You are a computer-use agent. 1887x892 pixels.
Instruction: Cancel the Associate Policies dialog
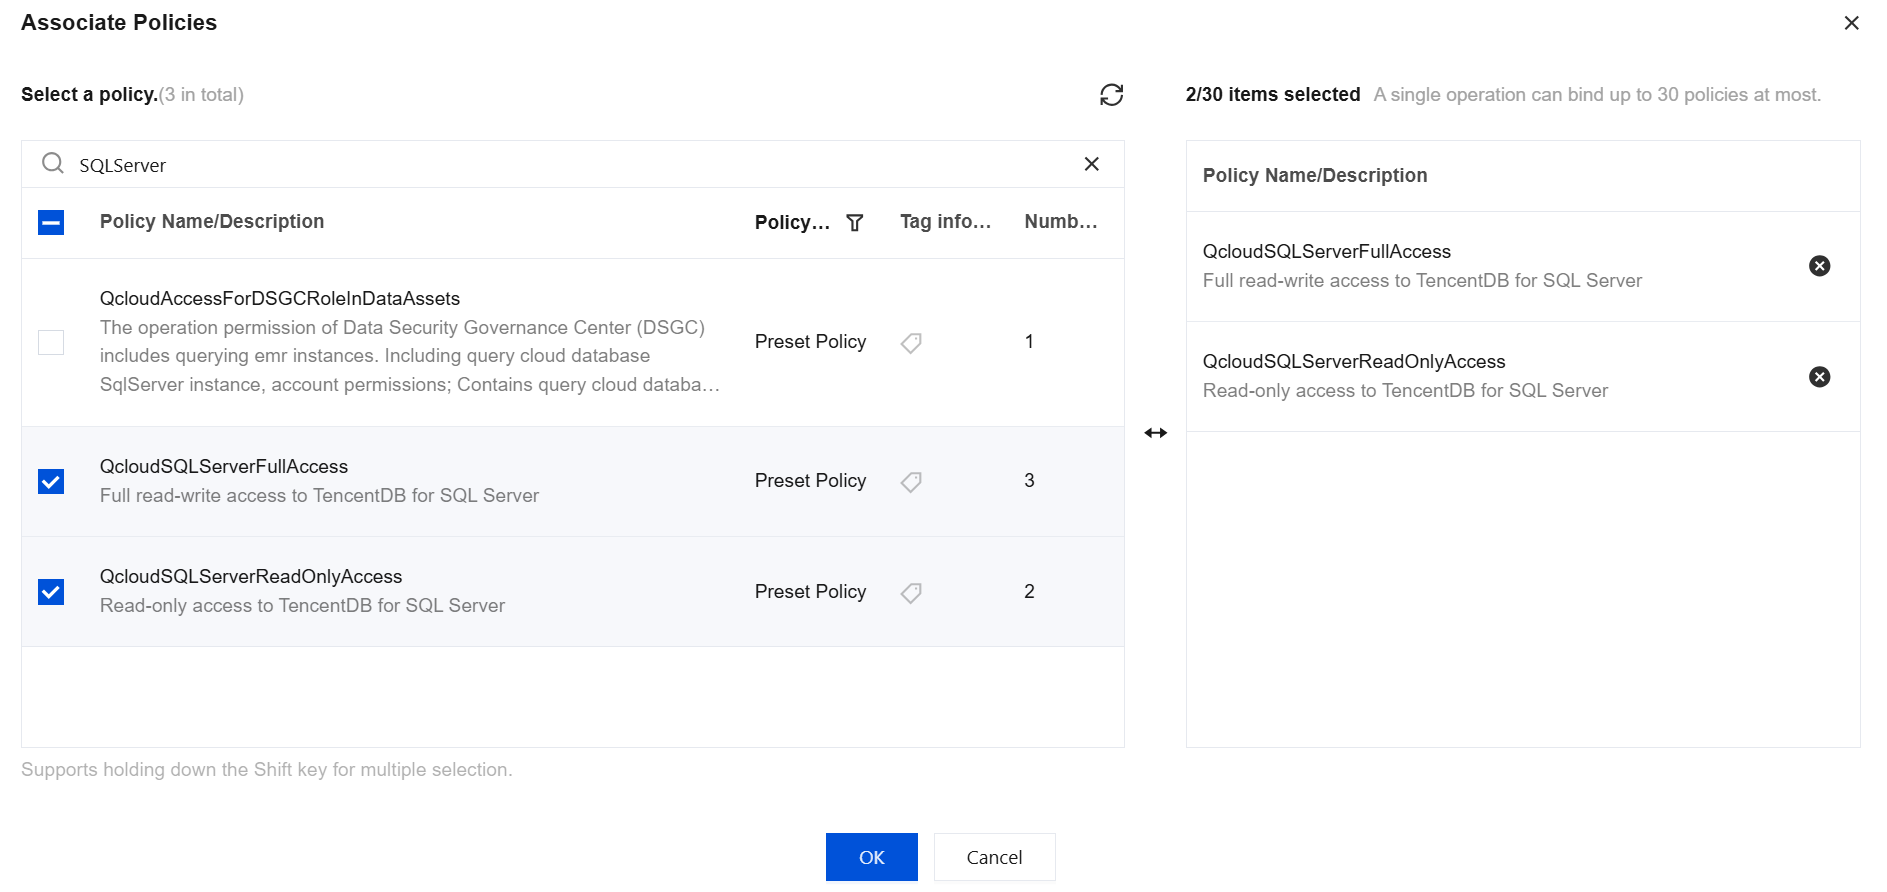tap(994, 857)
